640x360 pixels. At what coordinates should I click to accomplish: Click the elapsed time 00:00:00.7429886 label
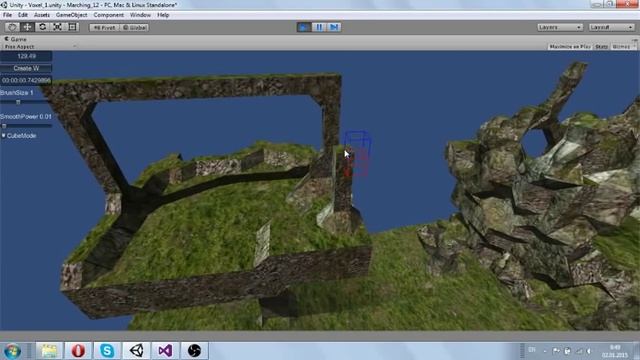tap(26, 80)
